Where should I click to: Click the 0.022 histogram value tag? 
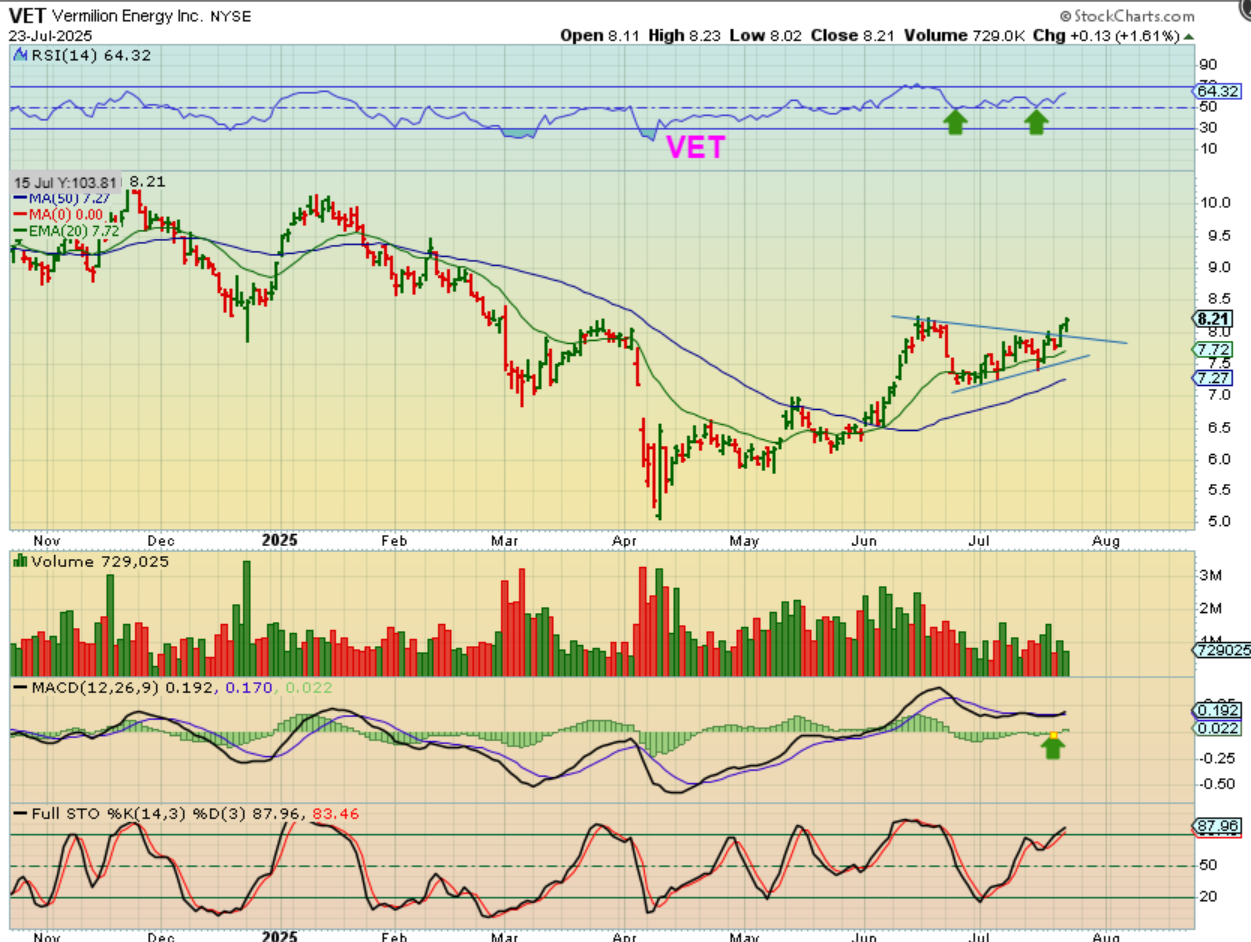1219,729
